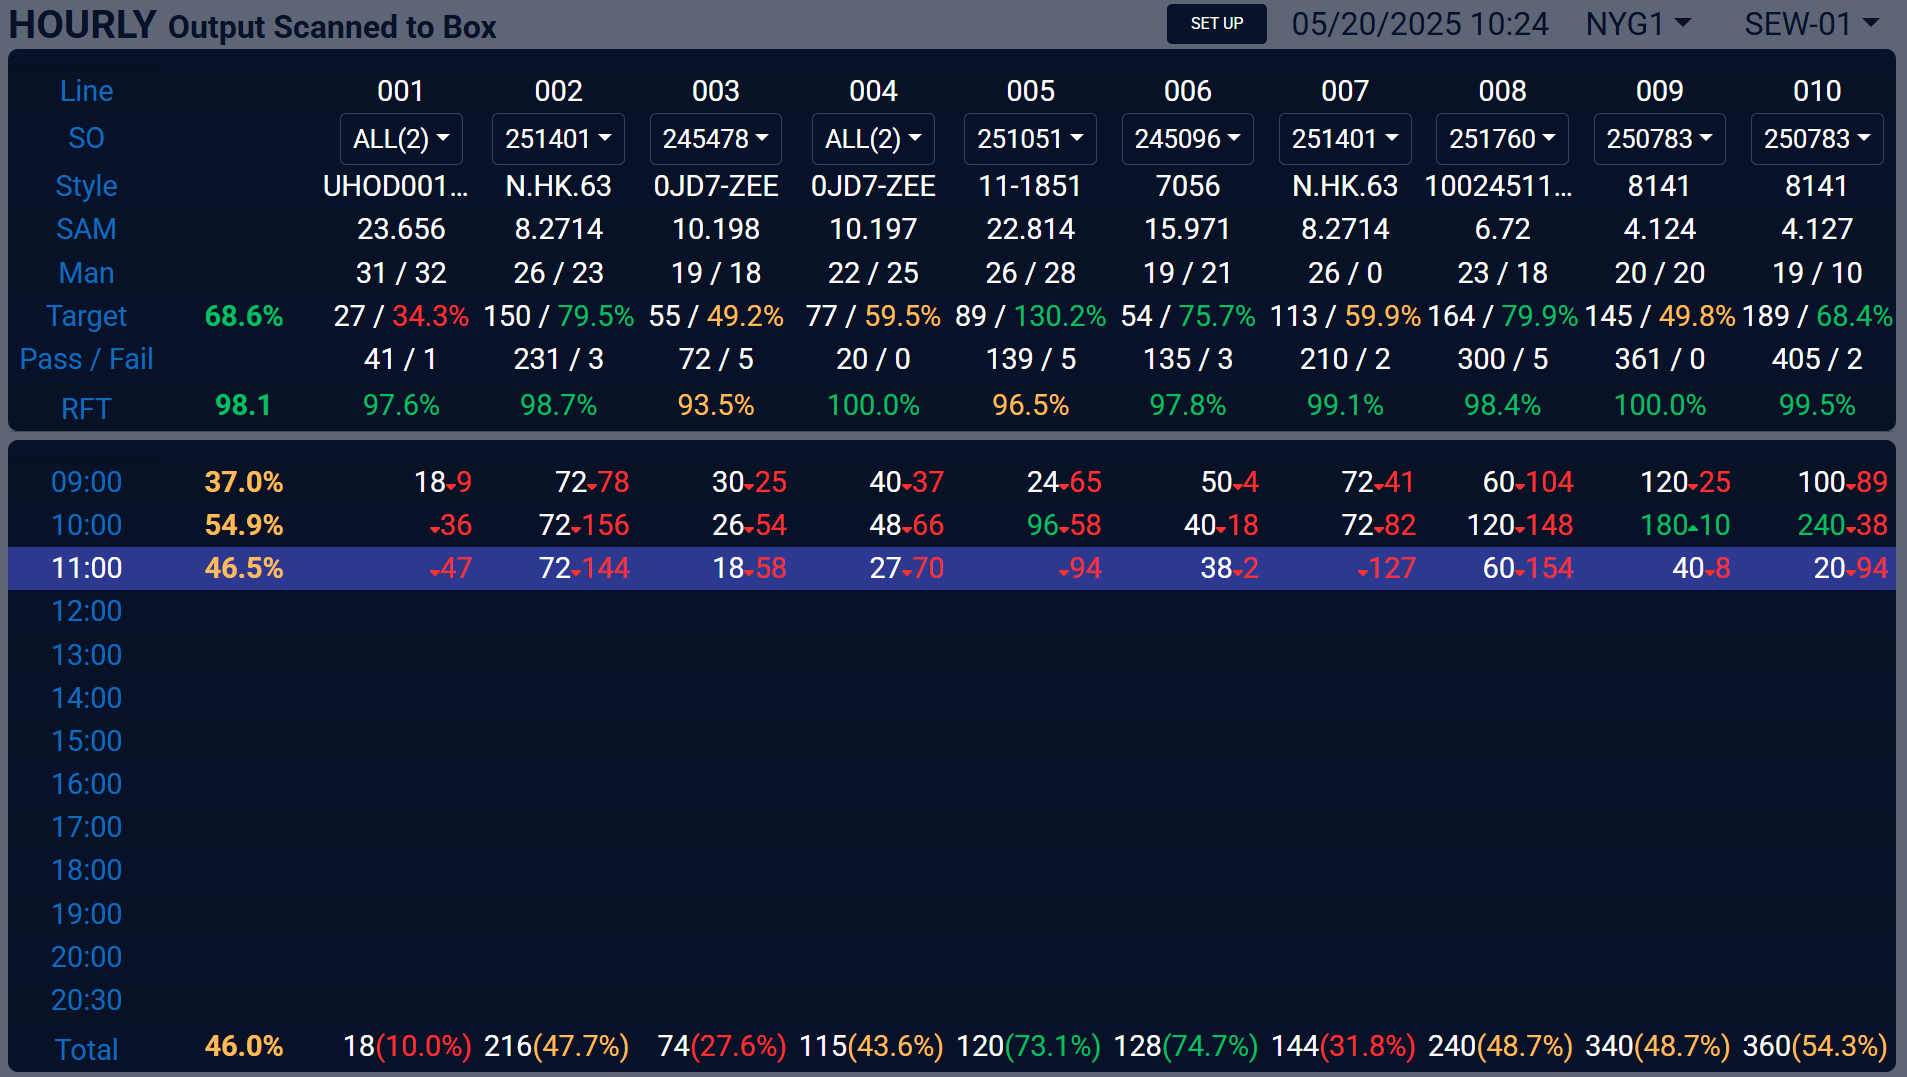Expand the ALL(2) SO selector for line 001
Screen dimensions: 1907x1077
point(401,139)
